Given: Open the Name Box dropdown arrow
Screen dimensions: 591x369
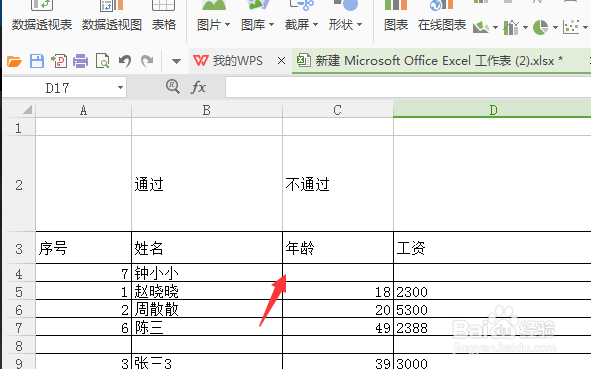Looking at the screenshot, I should point(120,88).
